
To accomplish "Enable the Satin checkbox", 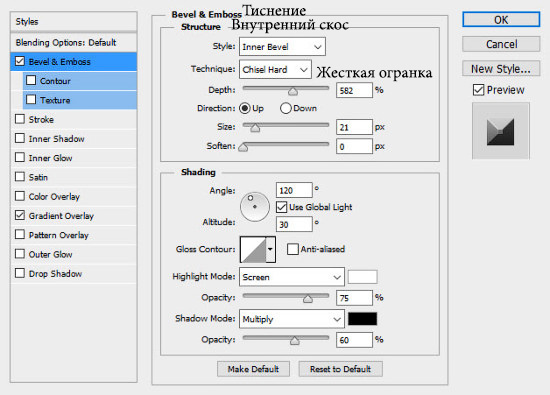I will [20, 177].
